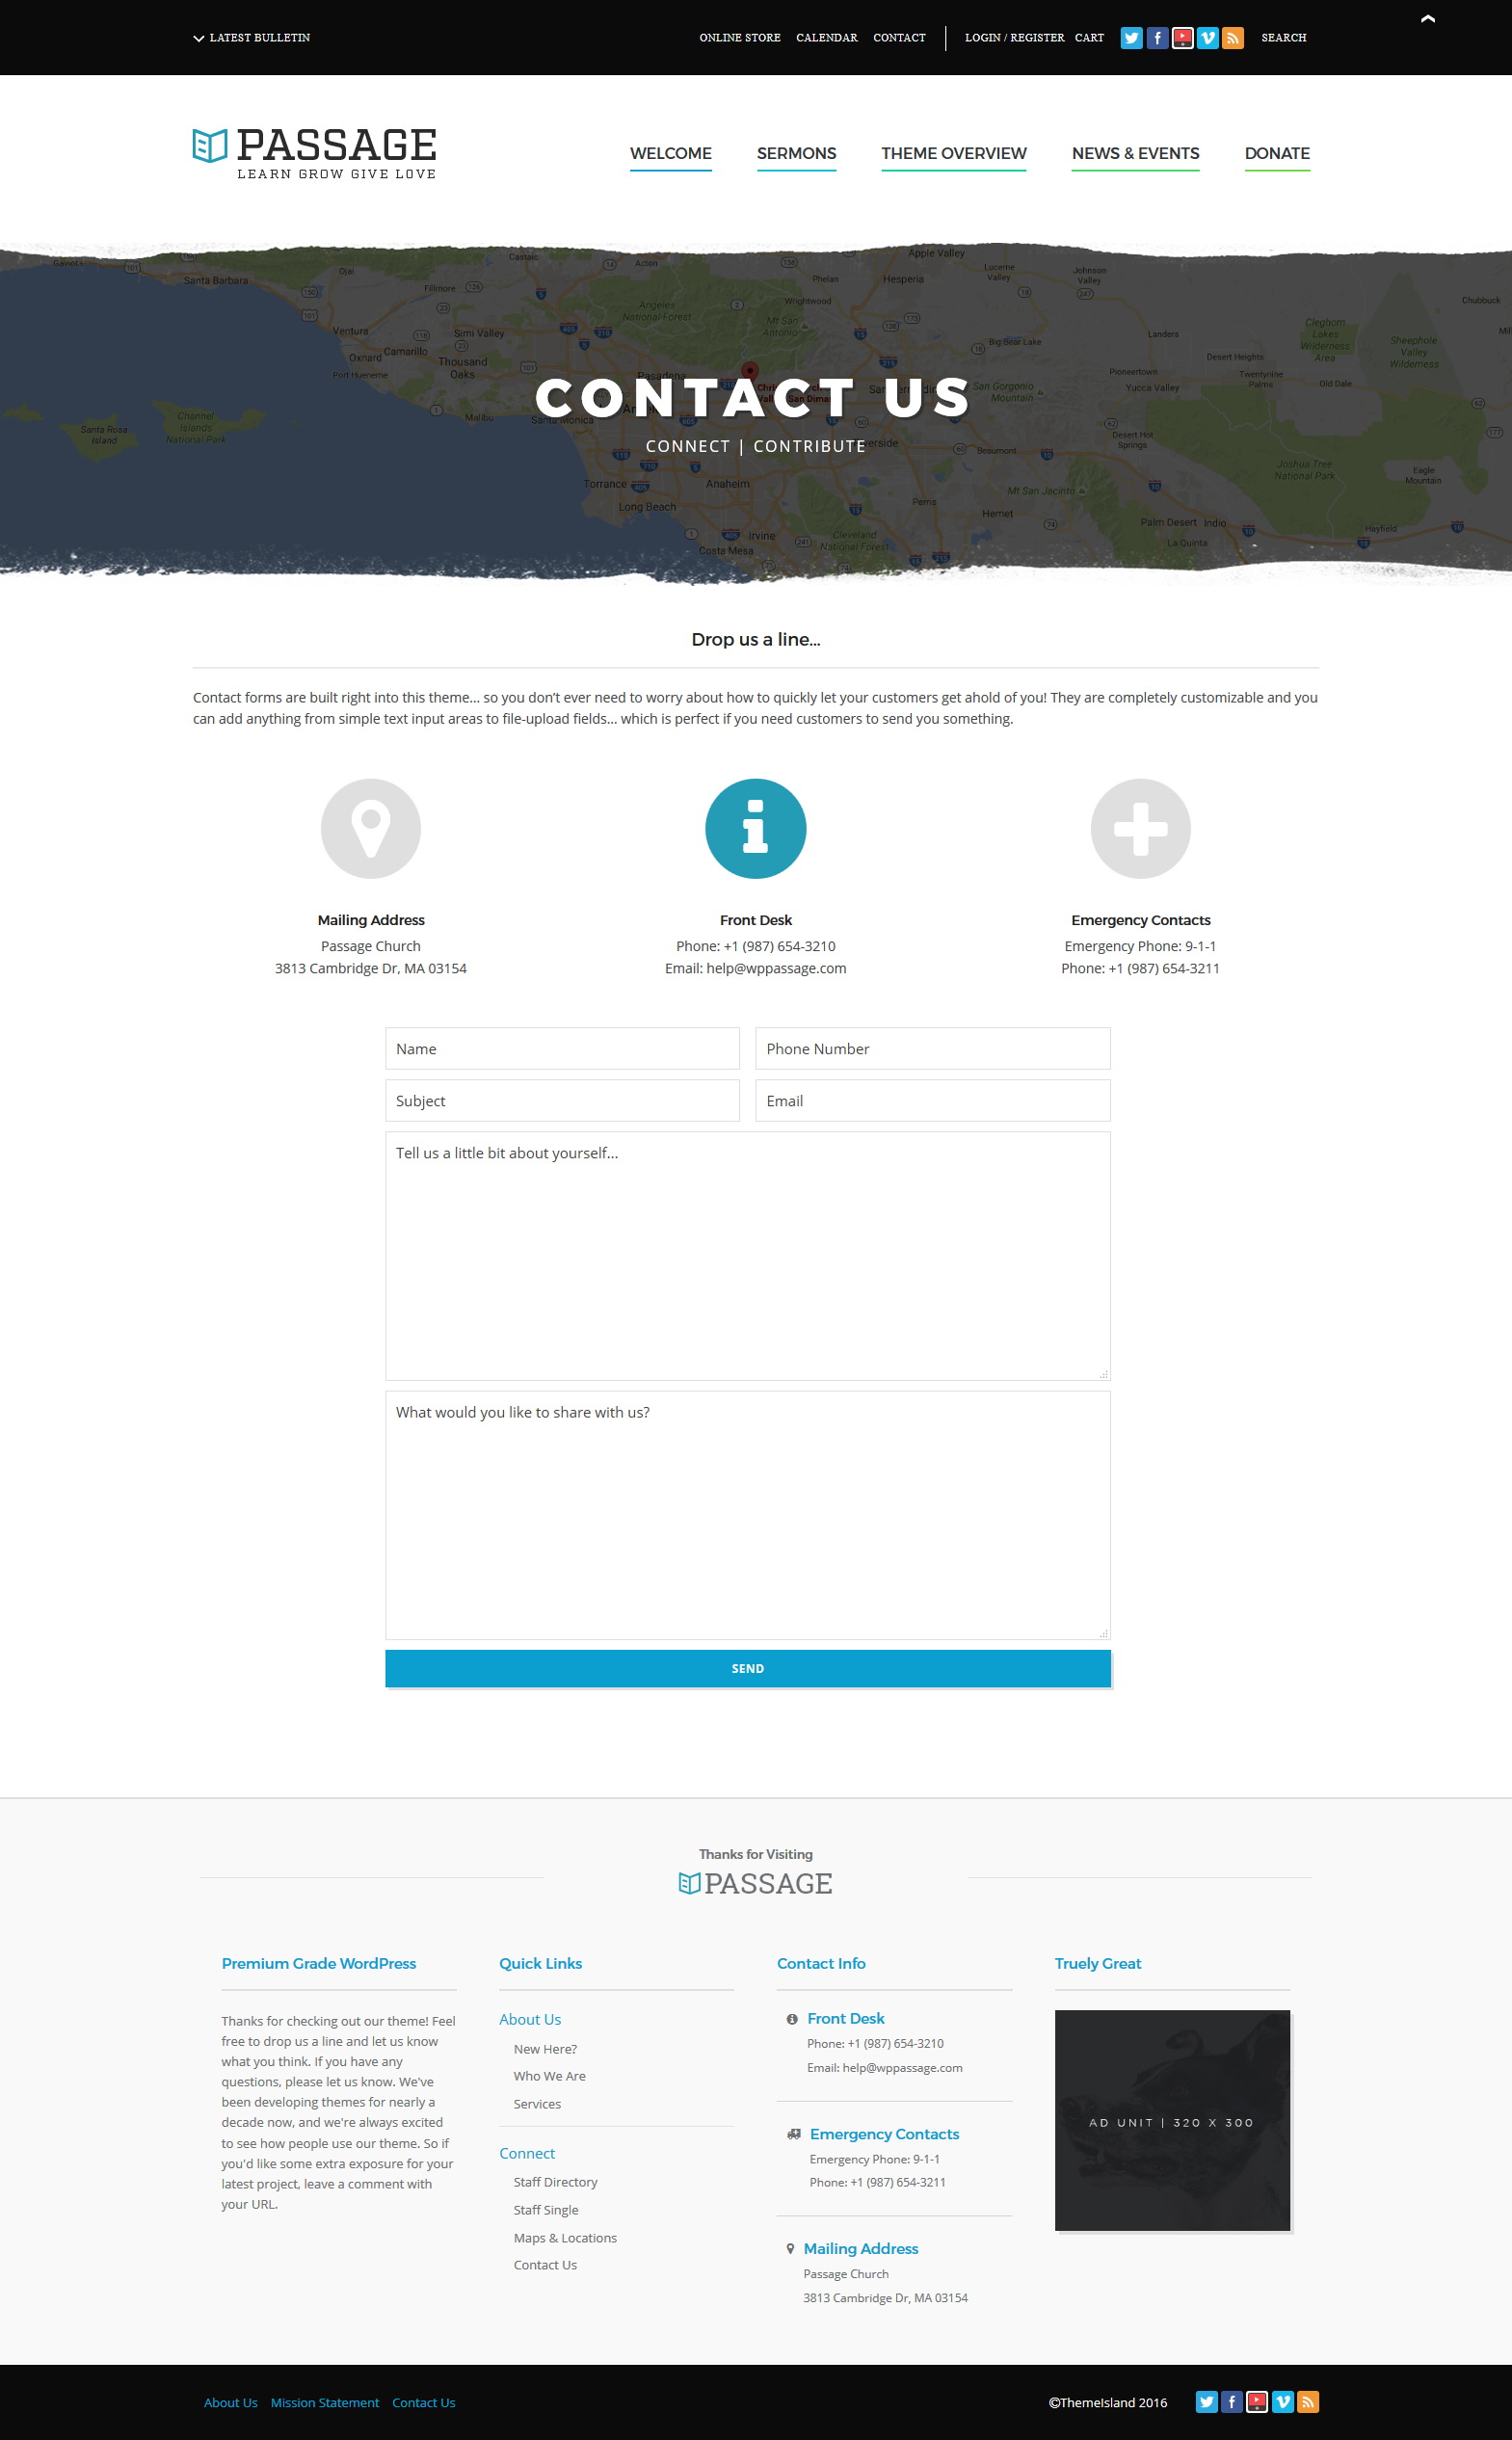This screenshot has height=2440, width=1512.
Task: Click the PASSAGE header logo text
Action: pyautogui.click(x=336, y=146)
